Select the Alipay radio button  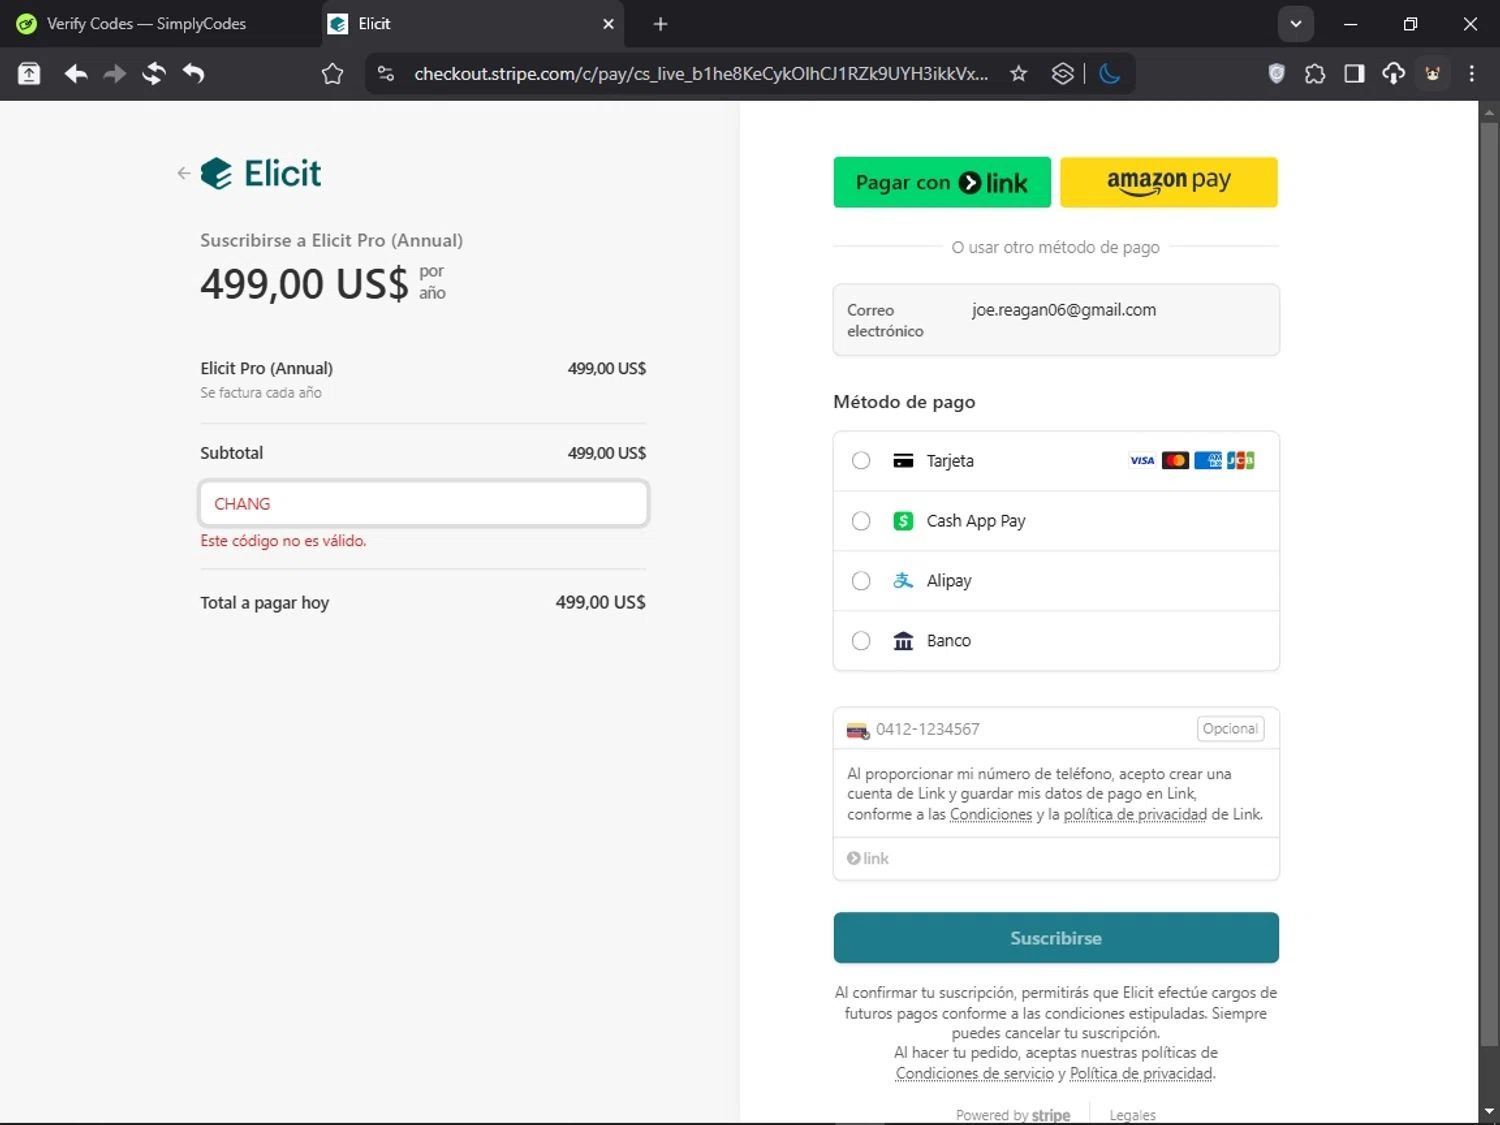[861, 581]
